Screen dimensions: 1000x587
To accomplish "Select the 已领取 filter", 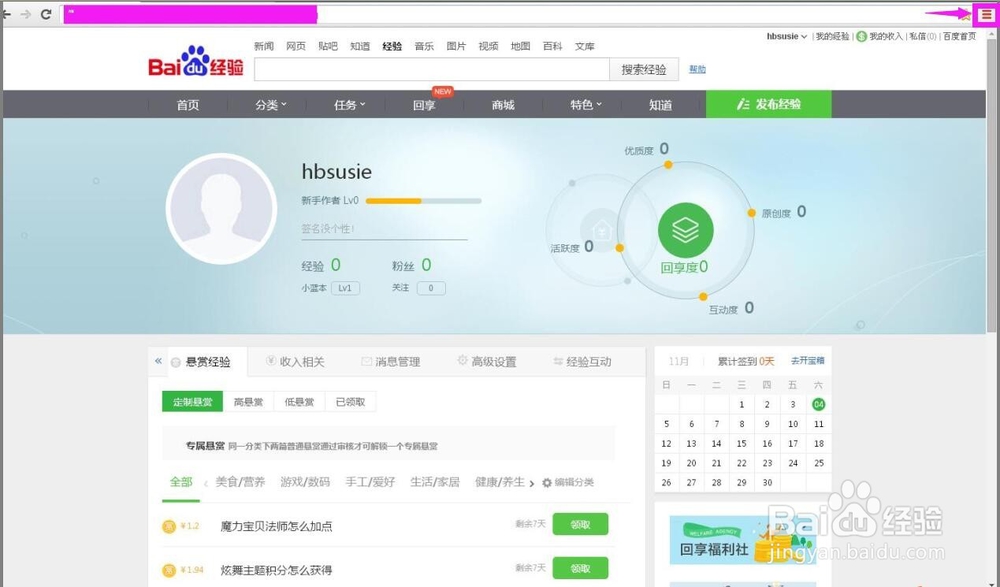I will pyautogui.click(x=351, y=401).
